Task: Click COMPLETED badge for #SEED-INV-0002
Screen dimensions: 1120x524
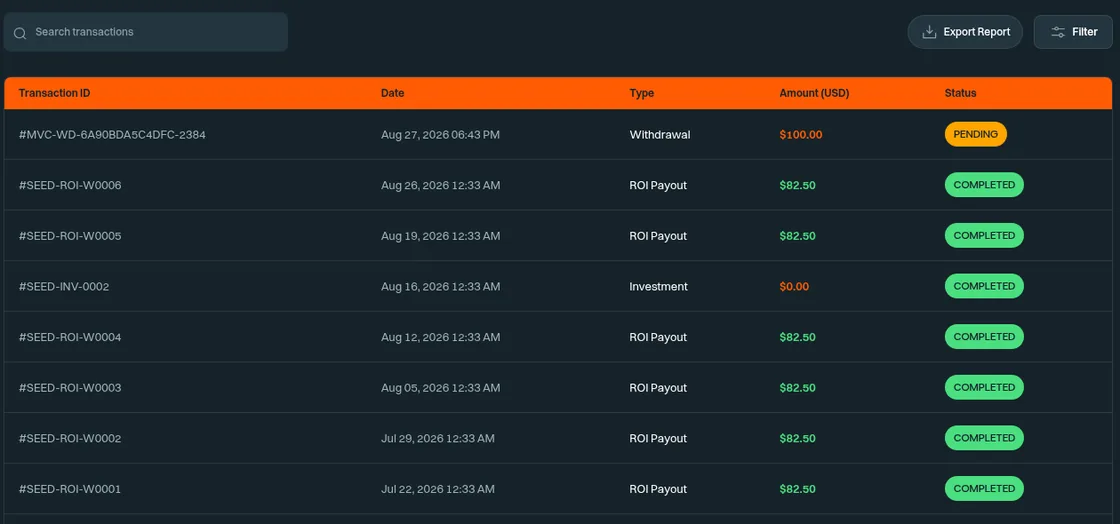Action: pyautogui.click(x=984, y=286)
